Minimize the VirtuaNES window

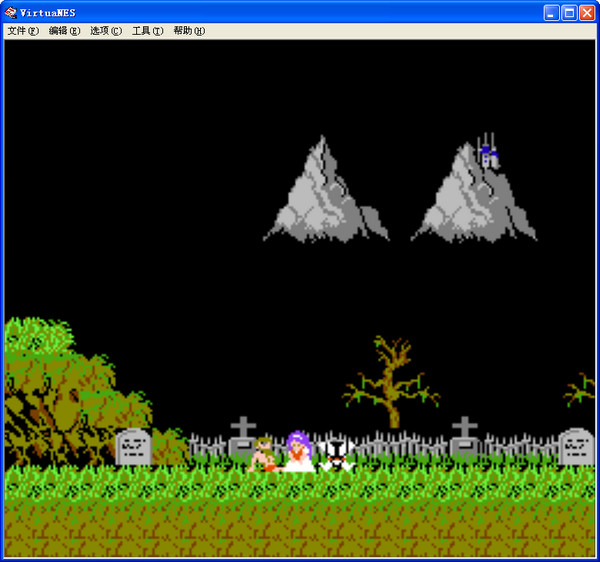pos(551,13)
